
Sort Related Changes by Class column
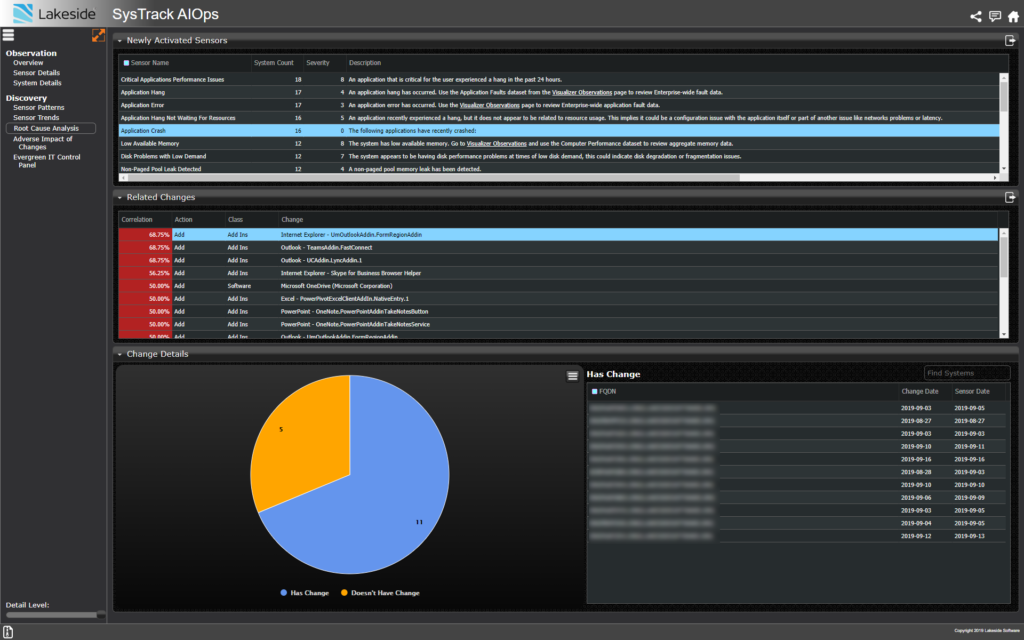click(235, 219)
